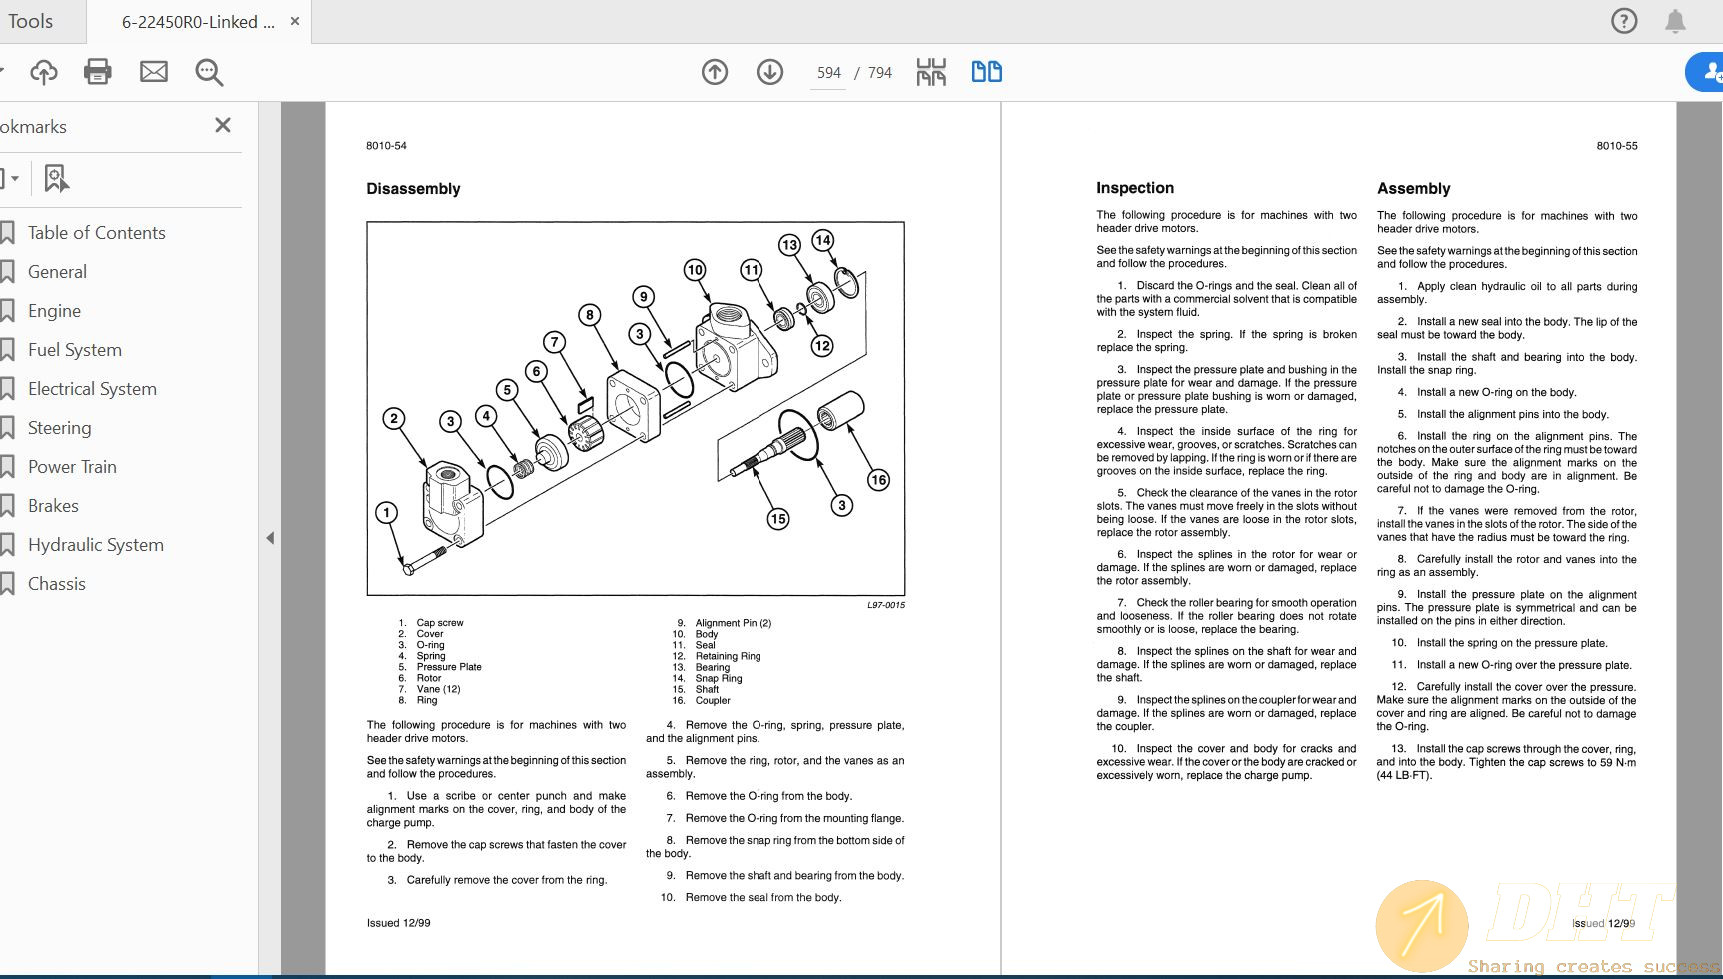Click the find current bookmark icon
Viewport: 1723px width, 979px height.
pyautogui.click(x=56, y=178)
